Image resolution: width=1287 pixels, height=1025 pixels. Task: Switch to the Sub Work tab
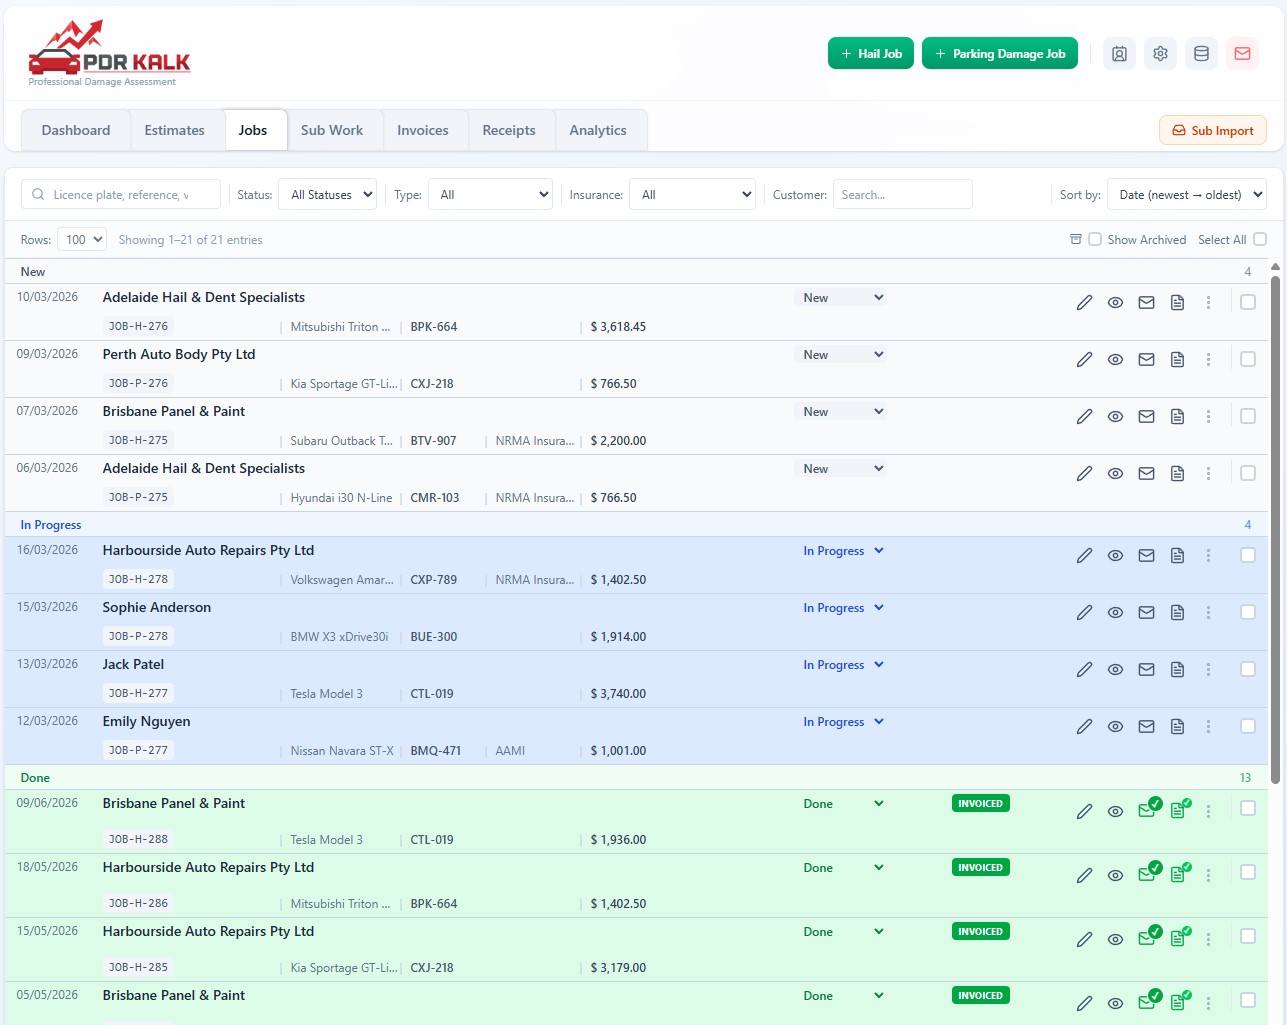coord(332,130)
